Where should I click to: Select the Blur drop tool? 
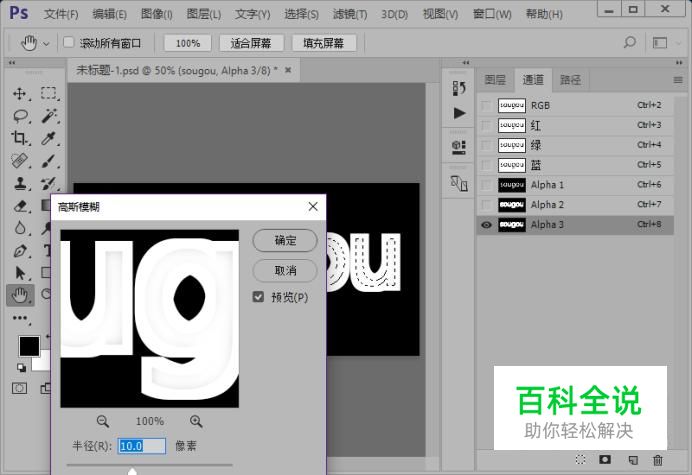click(x=20, y=228)
